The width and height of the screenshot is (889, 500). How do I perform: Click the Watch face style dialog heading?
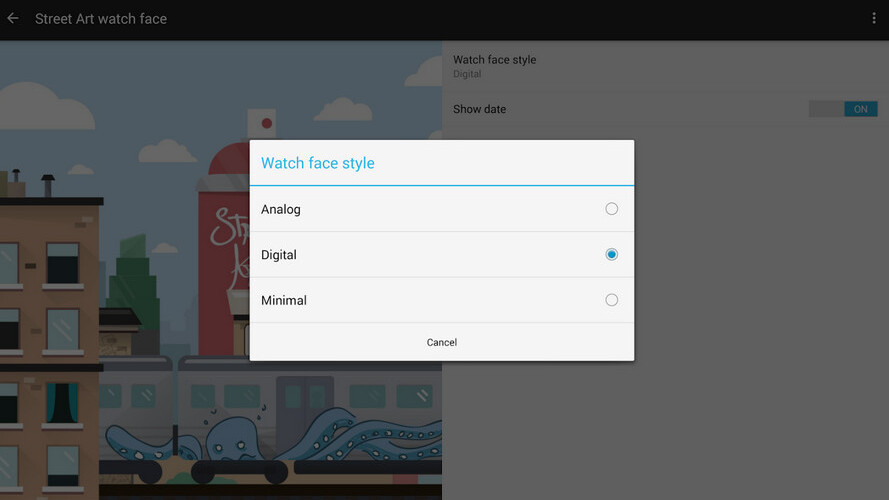[318, 163]
